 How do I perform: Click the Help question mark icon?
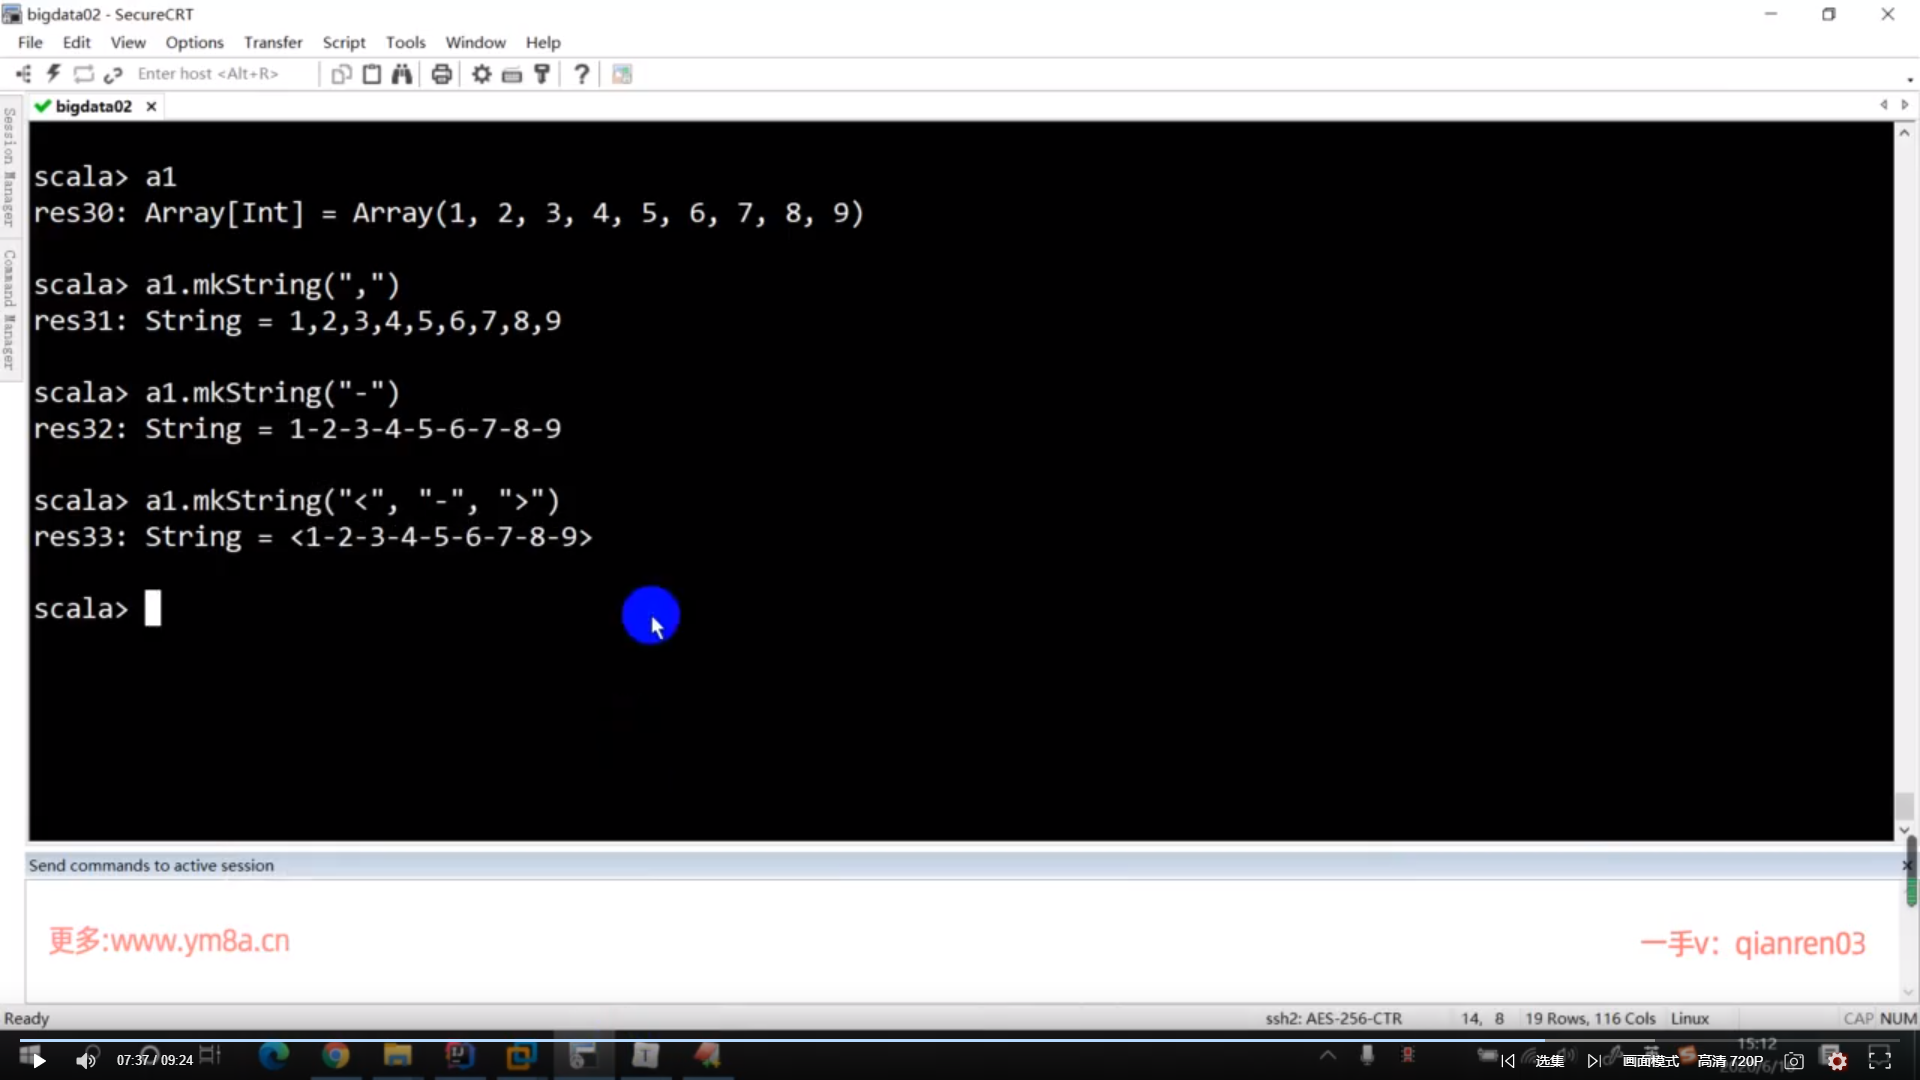pos(581,74)
